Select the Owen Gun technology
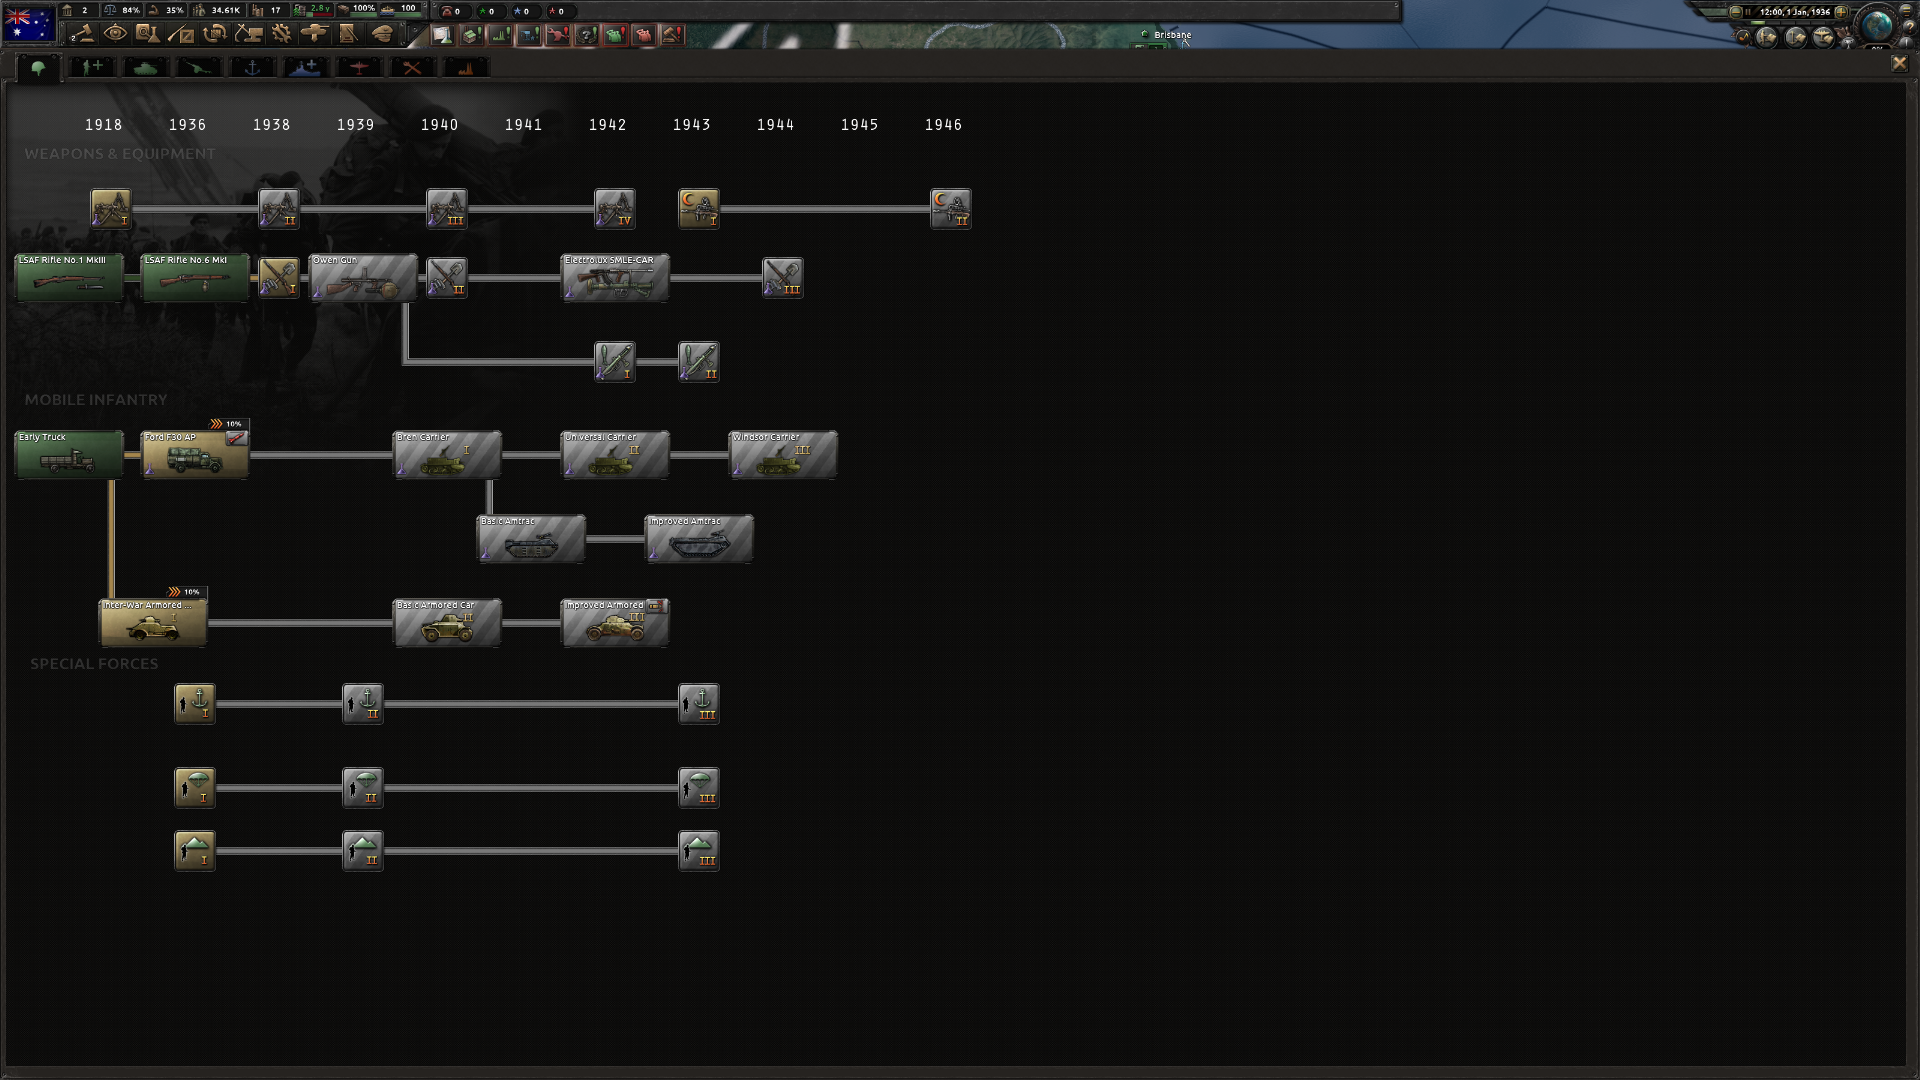Viewport: 1920px width, 1080px height. 363,278
